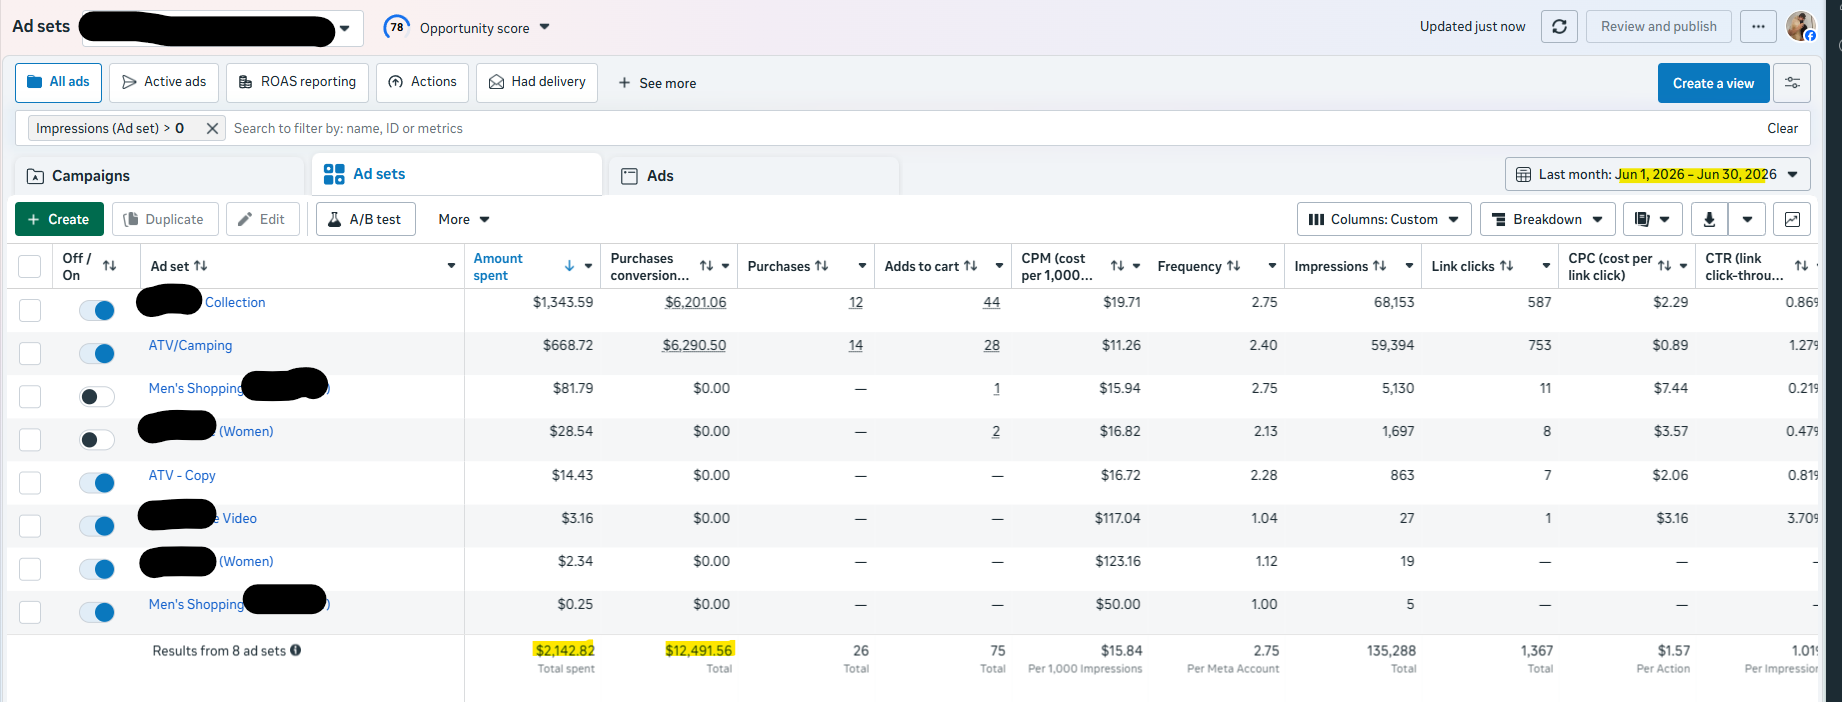Image resolution: width=1842 pixels, height=702 pixels.
Task: Click the $6,201.06 conversion value
Action: pos(695,302)
